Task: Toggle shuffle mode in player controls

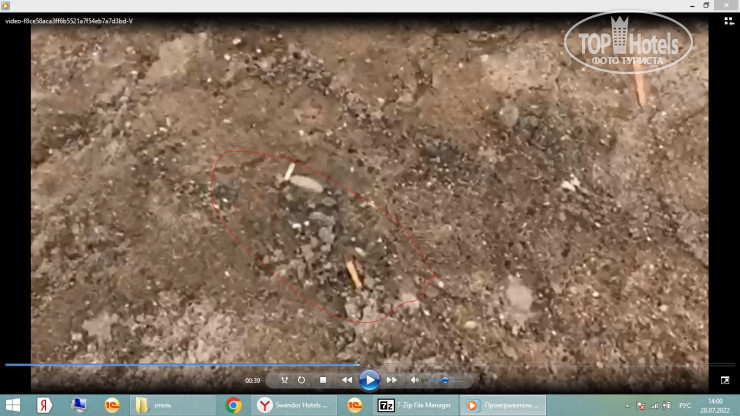Action: (x=284, y=380)
